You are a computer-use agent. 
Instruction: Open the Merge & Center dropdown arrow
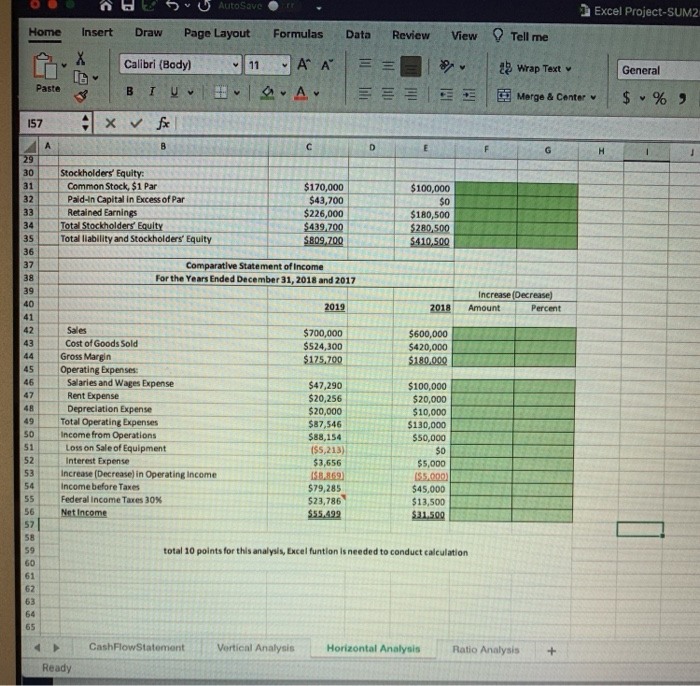(x=593, y=98)
